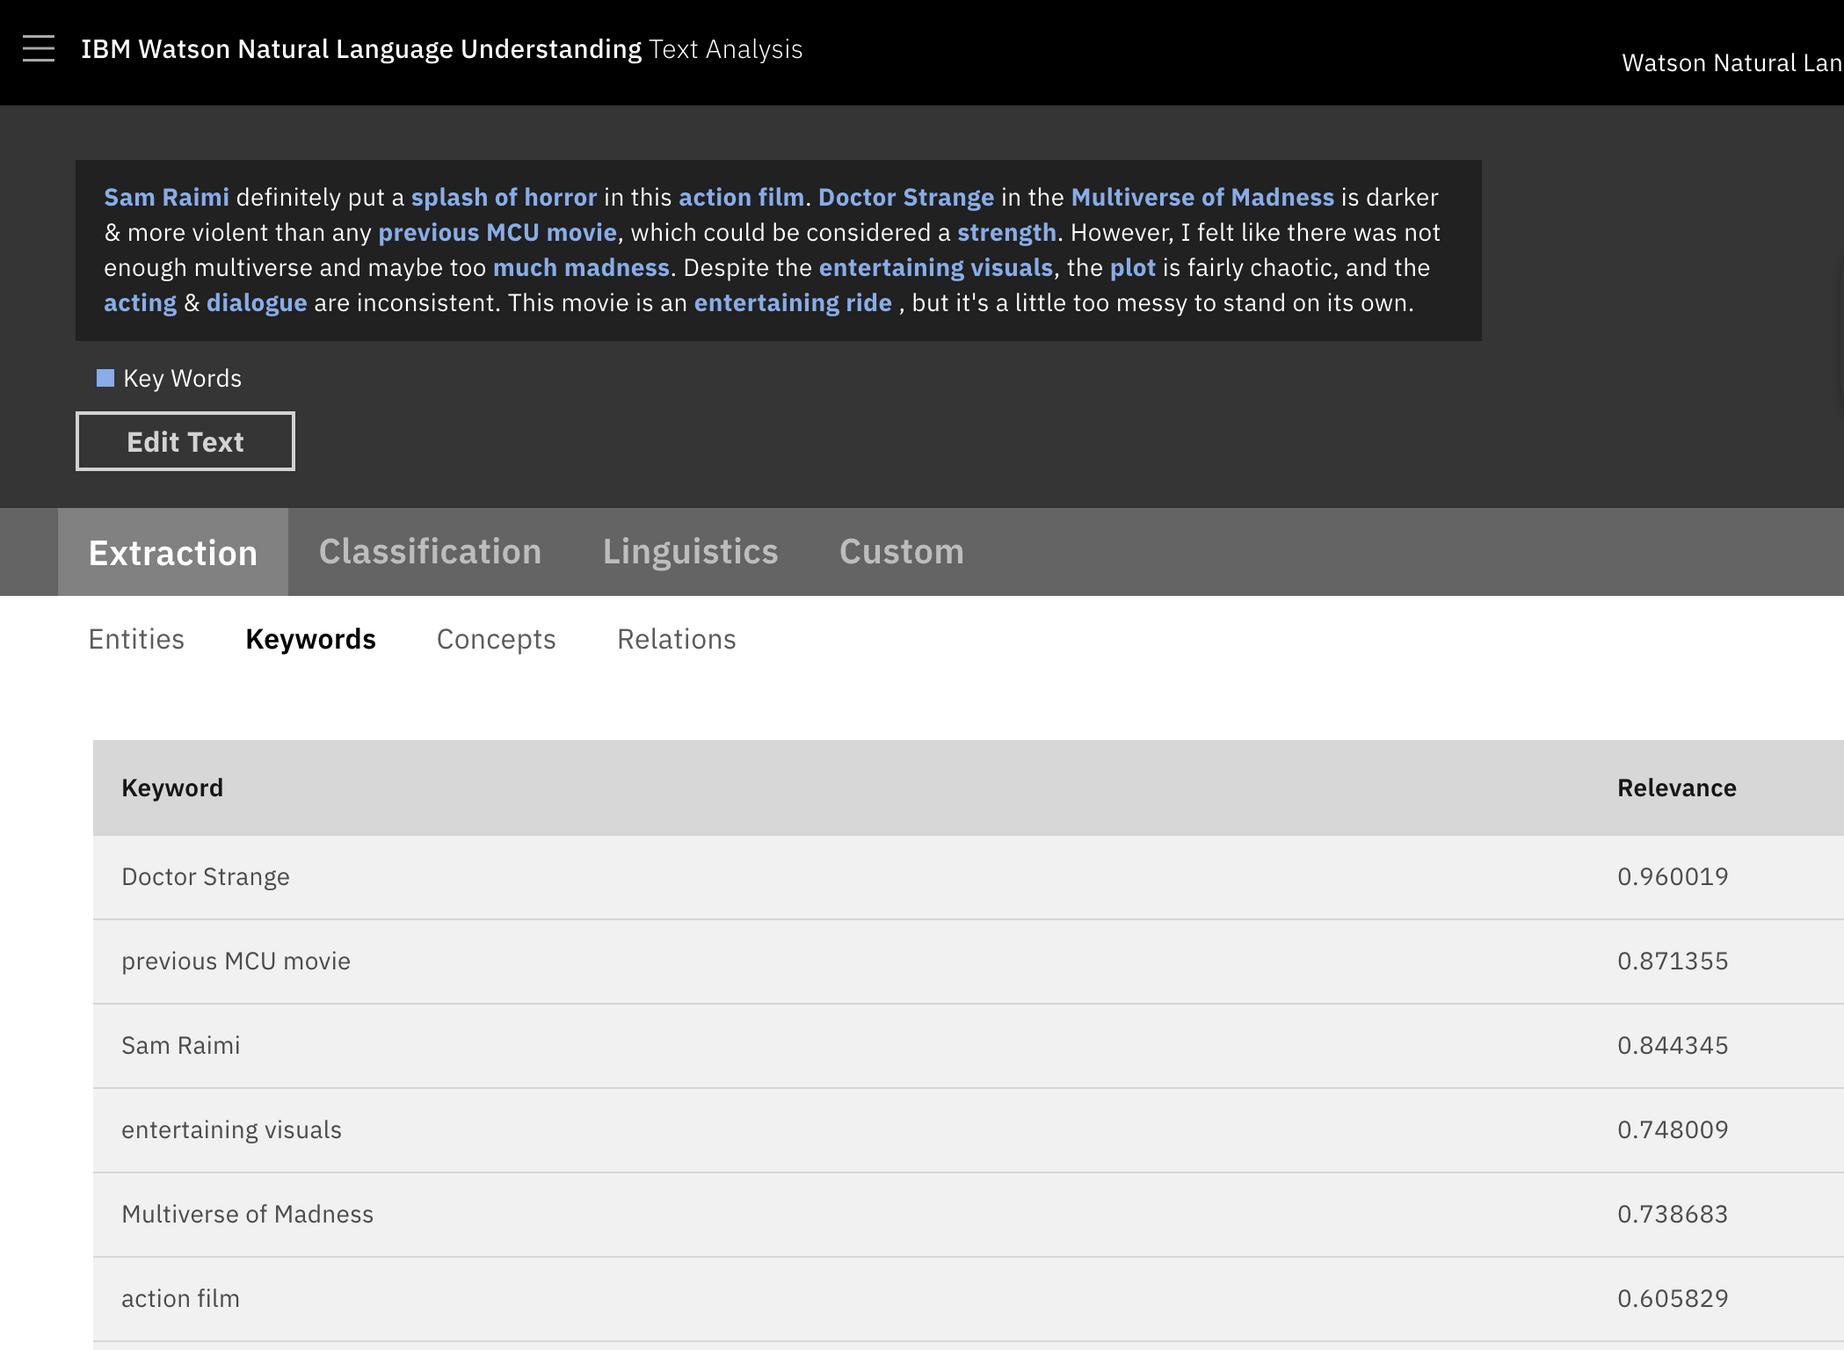The height and width of the screenshot is (1350, 1844).
Task: Switch to the Classification tab
Action: (430, 552)
